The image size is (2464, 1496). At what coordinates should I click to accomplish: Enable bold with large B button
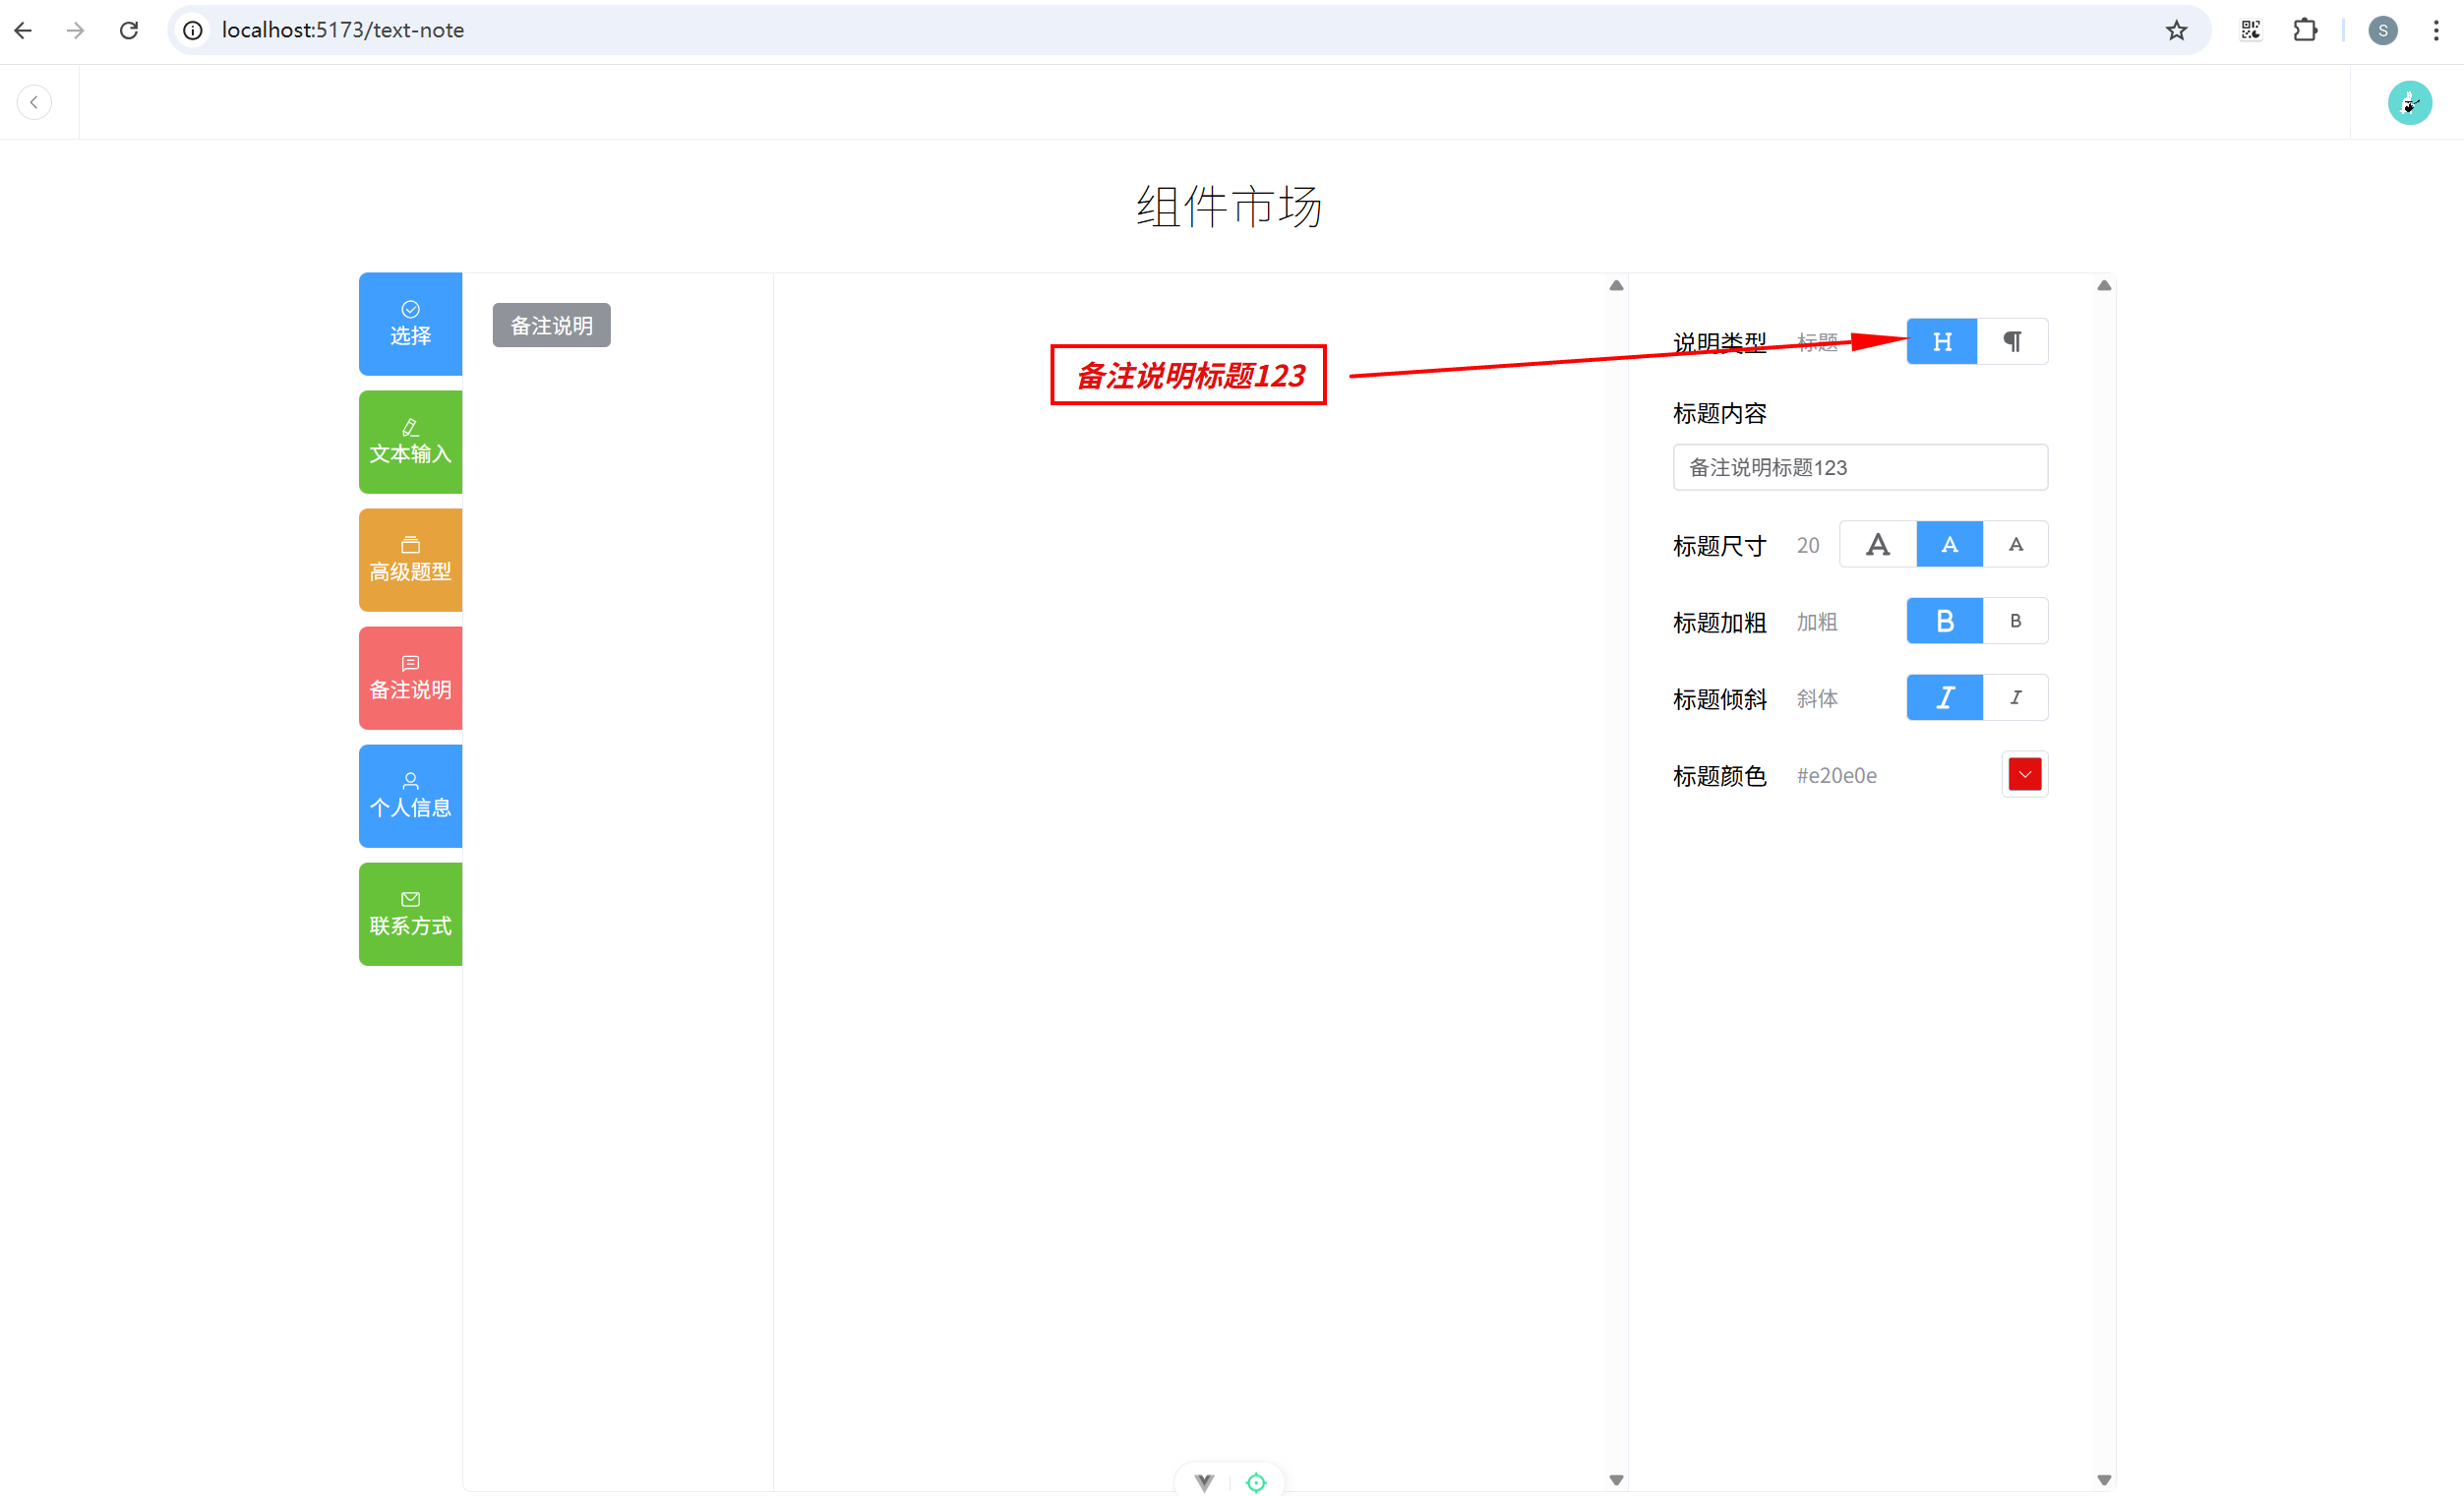[x=1944, y=621]
